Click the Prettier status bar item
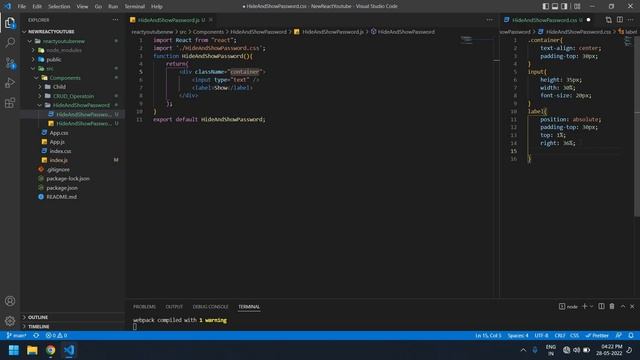This screenshot has height=360, width=640. (597, 336)
